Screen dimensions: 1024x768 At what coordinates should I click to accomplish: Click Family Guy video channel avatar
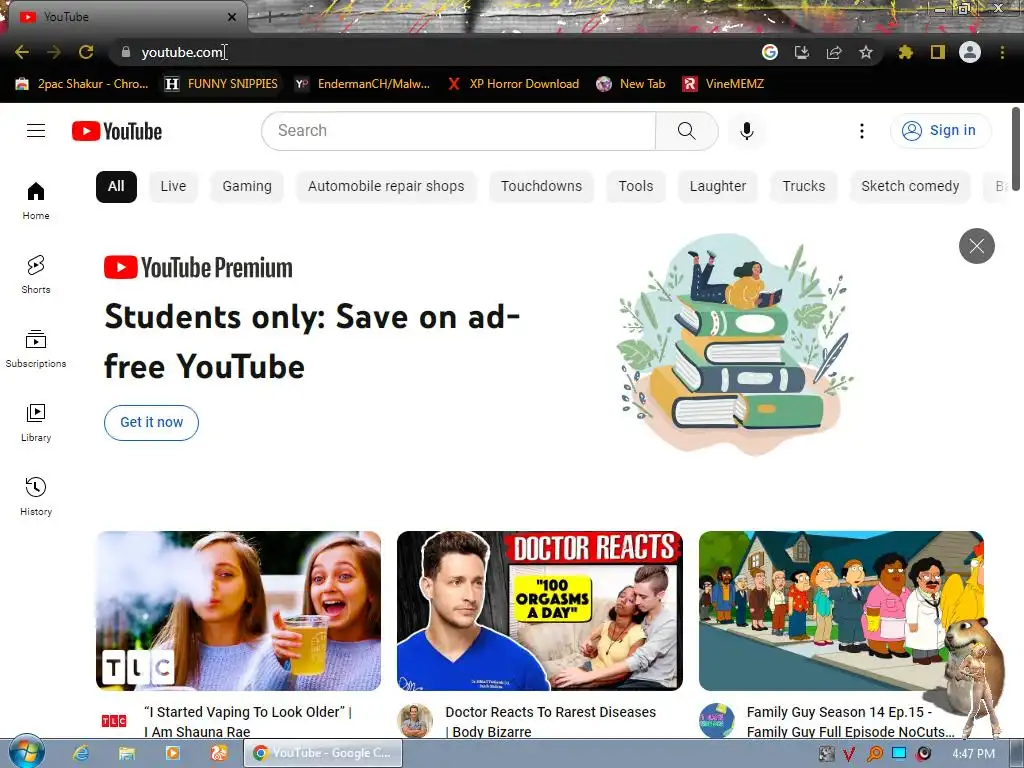pyautogui.click(x=717, y=721)
